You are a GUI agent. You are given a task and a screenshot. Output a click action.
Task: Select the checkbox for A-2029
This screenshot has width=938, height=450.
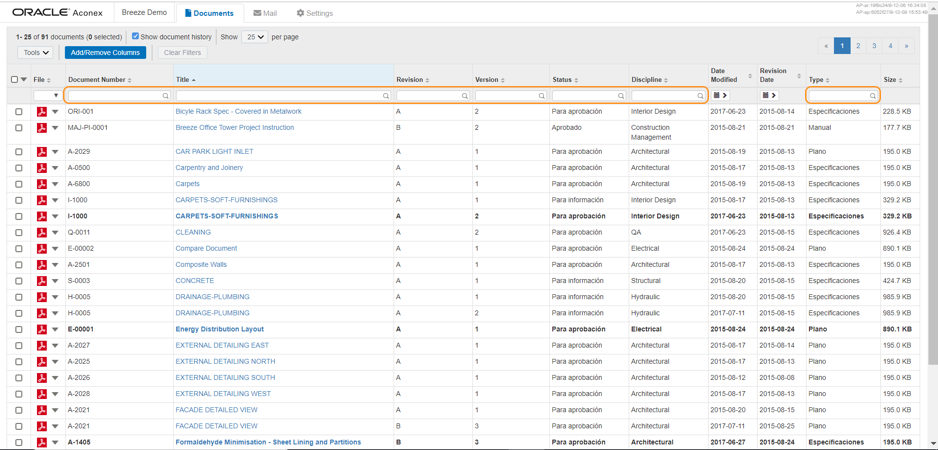point(19,152)
